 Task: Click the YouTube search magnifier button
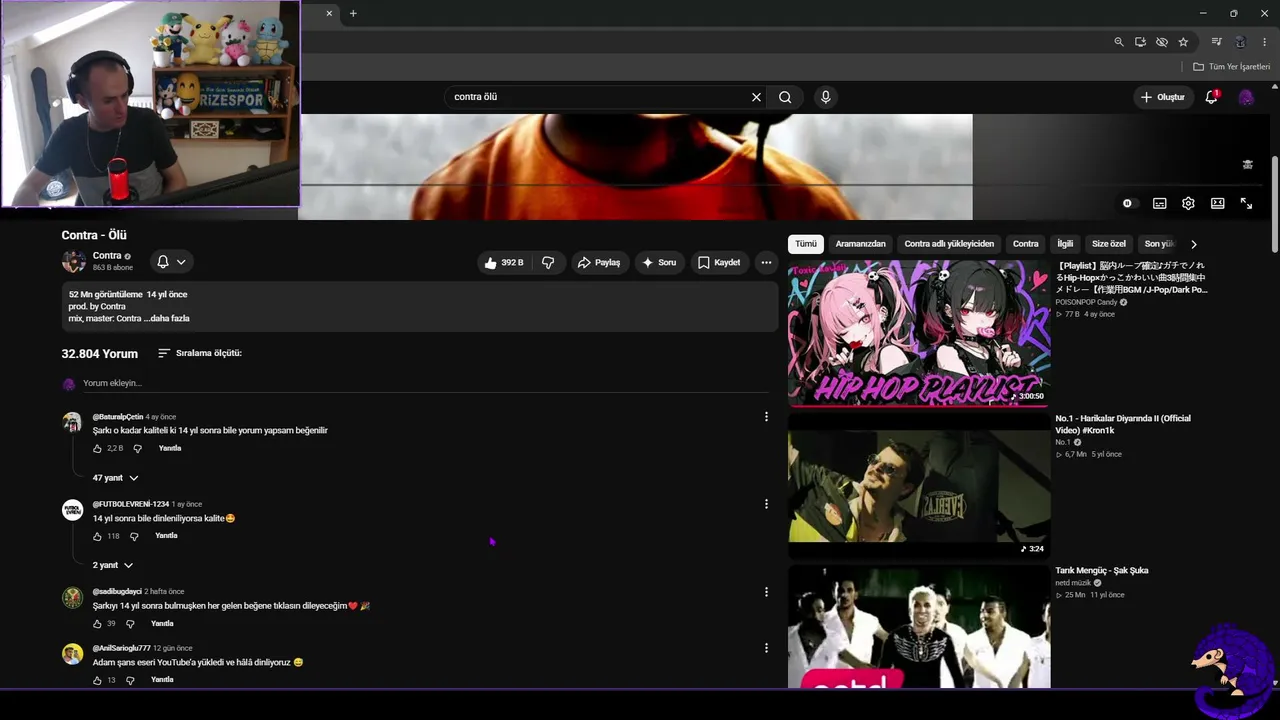[785, 97]
